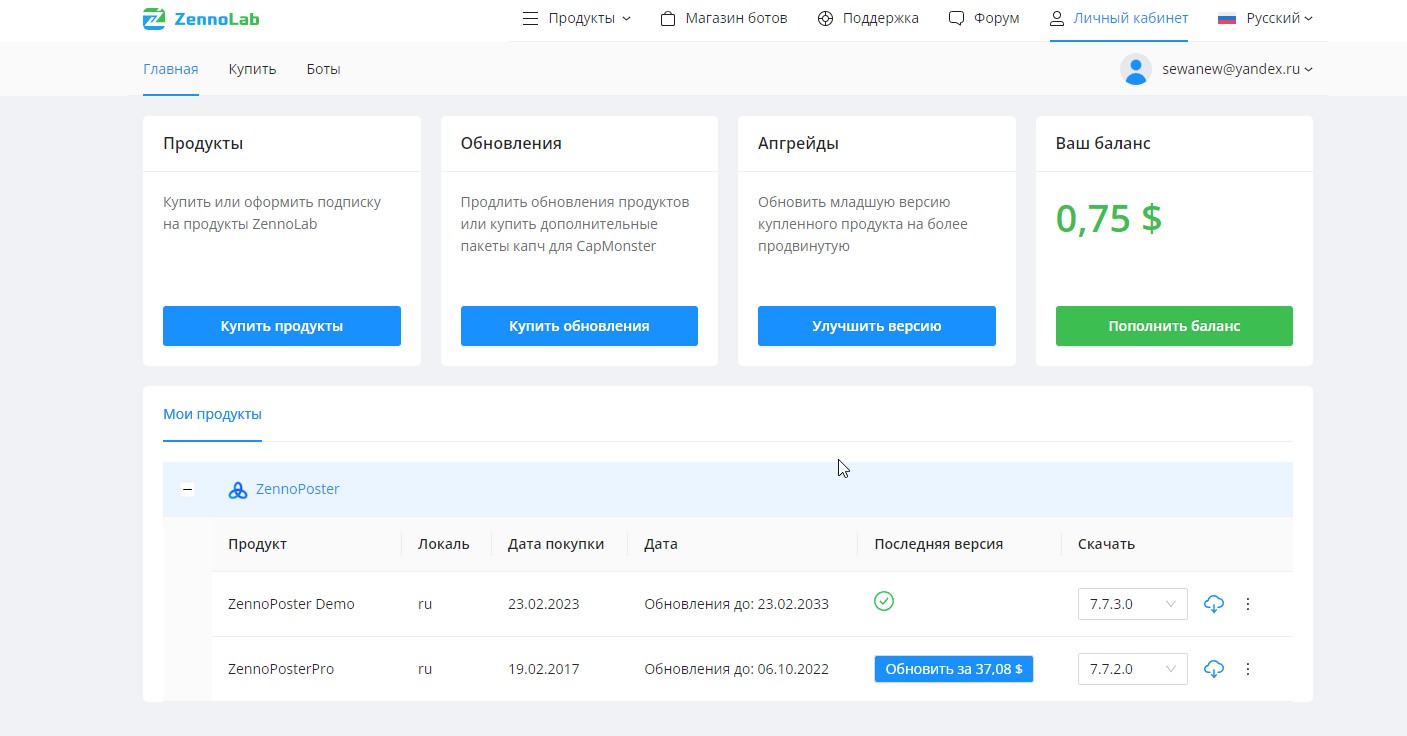This screenshot has width=1407, height=736.
Task: Open version dropdown showing 7.7.2.0
Action: click(1132, 669)
